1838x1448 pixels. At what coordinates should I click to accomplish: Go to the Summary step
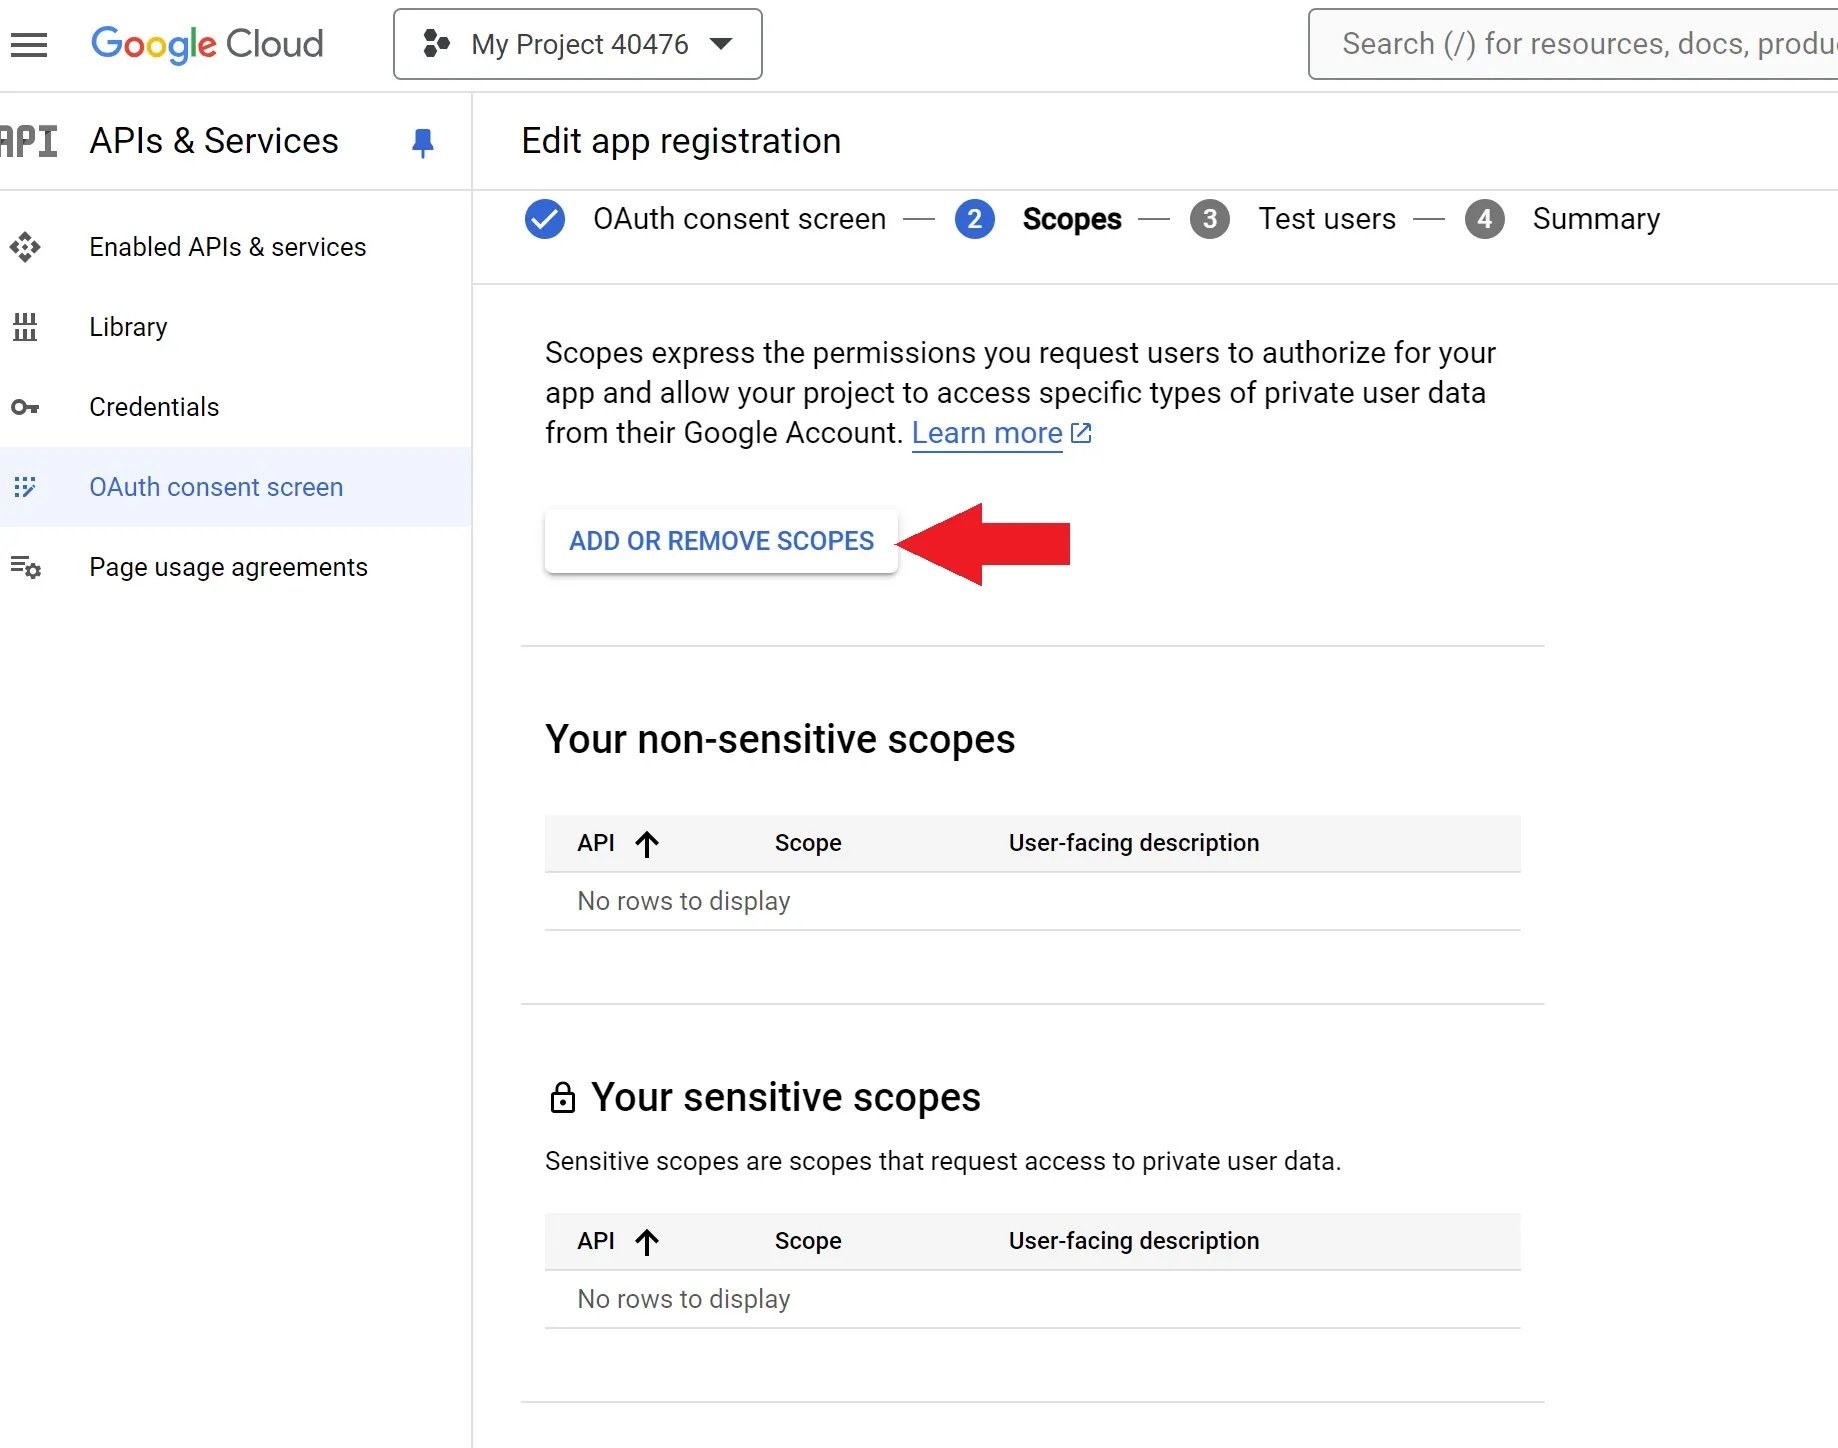click(1595, 219)
